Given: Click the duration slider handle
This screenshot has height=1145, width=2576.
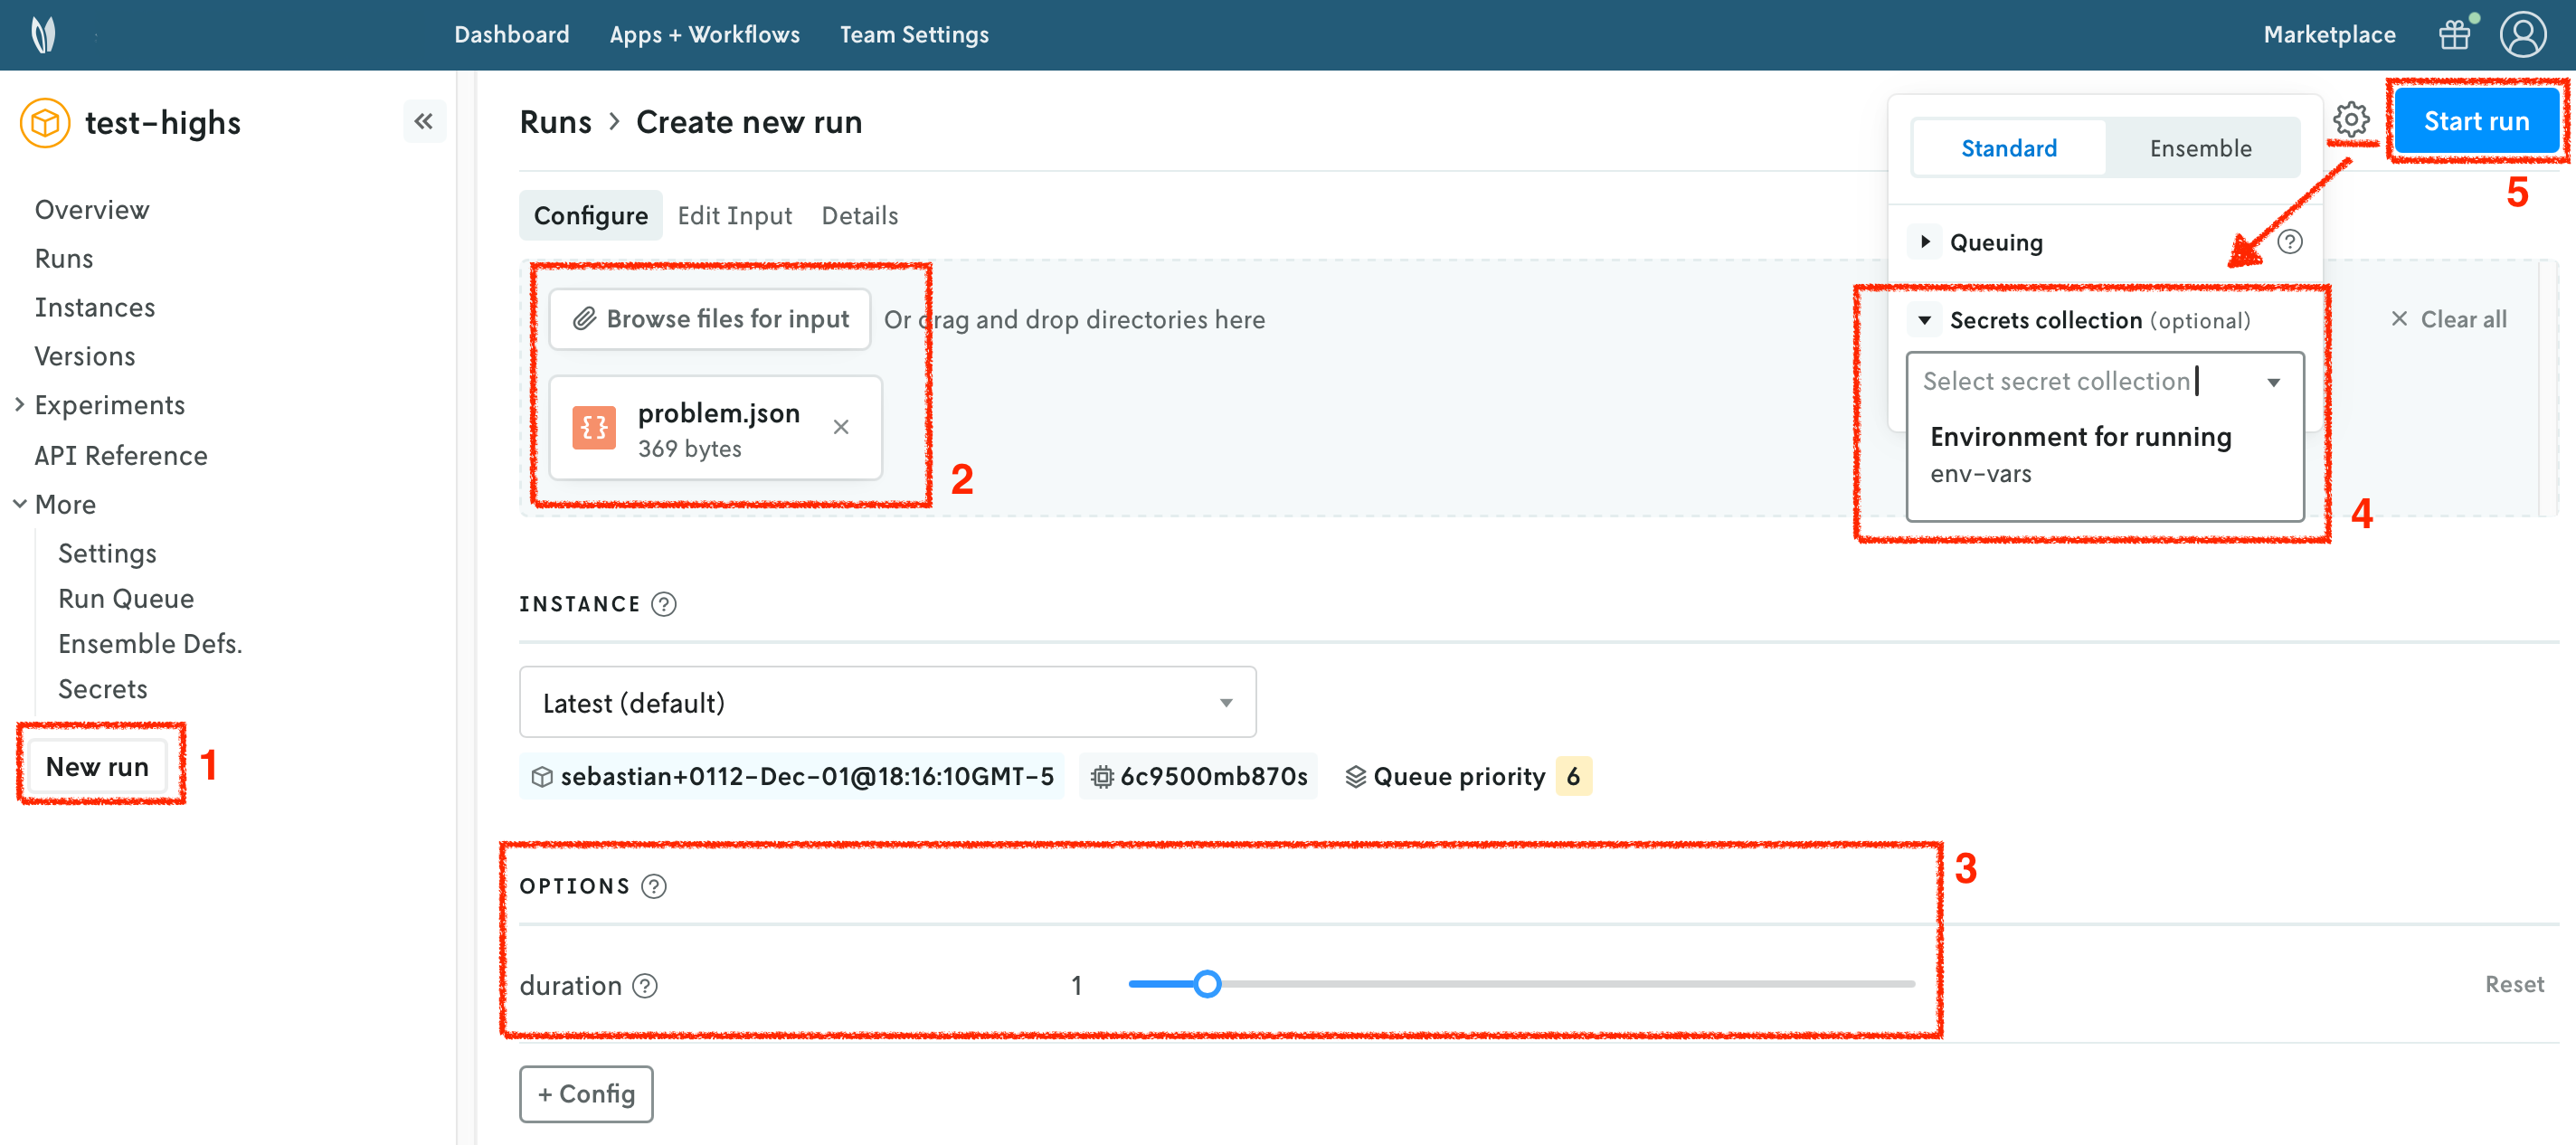Looking at the screenshot, I should coord(1207,984).
